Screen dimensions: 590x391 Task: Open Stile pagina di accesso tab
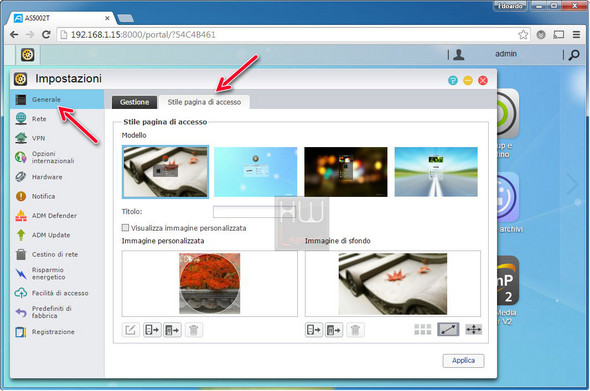pos(204,102)
